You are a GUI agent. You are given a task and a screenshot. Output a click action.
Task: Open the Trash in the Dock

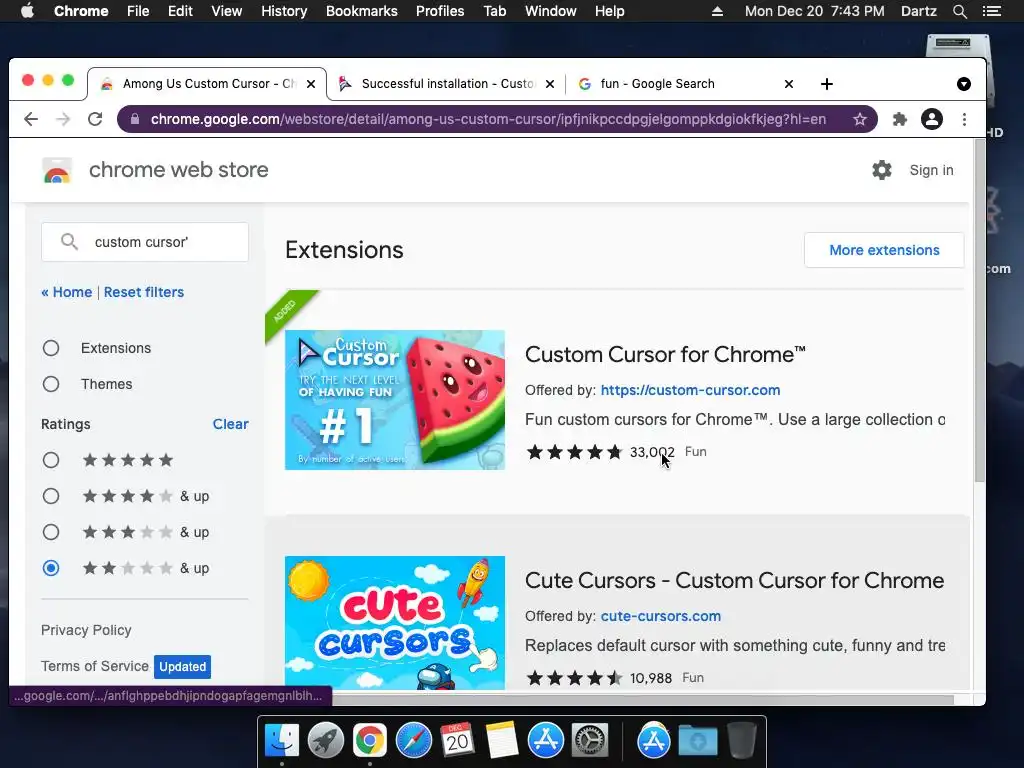(742, 741)
